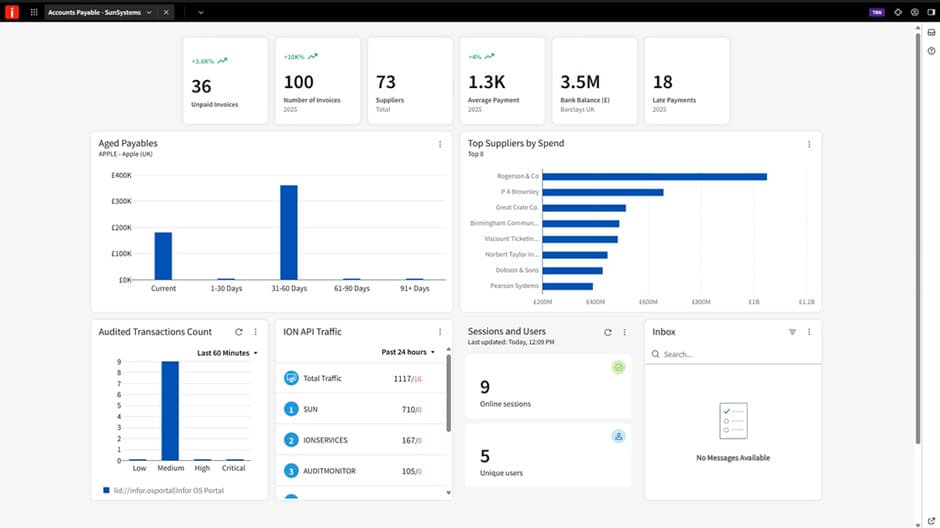Click the Inbox search field

[735, 354]
